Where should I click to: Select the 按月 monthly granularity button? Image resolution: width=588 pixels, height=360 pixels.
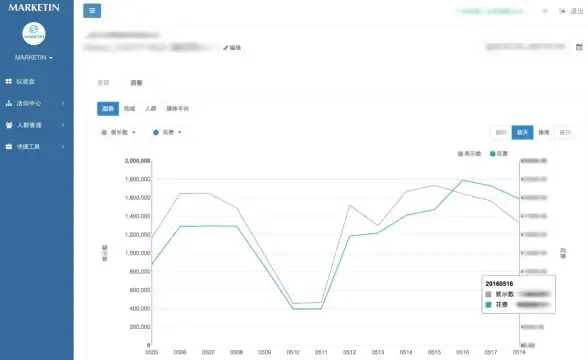click(x=565, y=132)
